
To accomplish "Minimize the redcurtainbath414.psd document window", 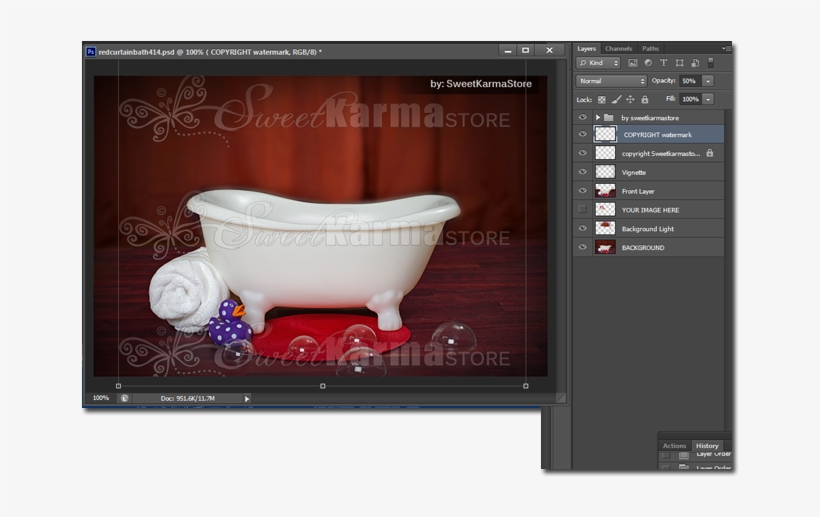I will pos(507,50).
